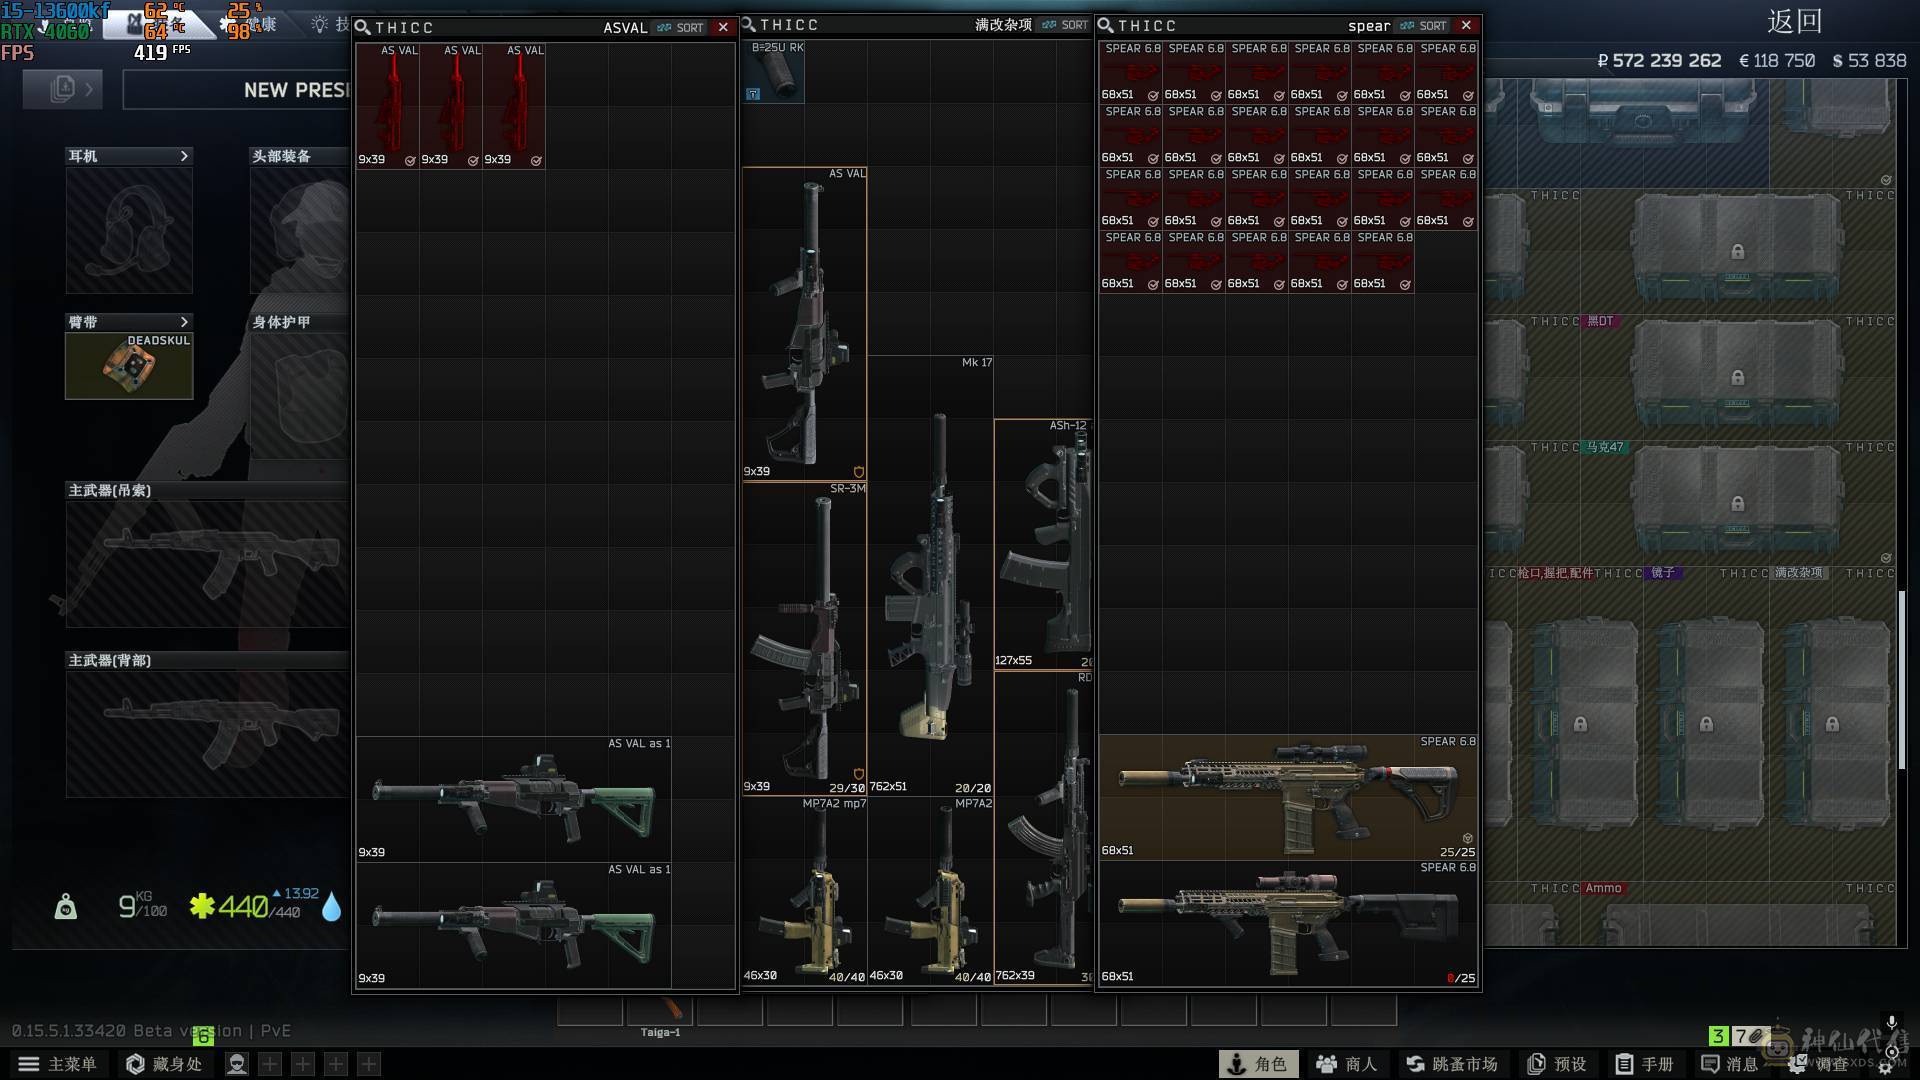Close the spear container window
Viewport: 1920px width, 1080px height.
pyautogui.click(x=1466, y=25)
